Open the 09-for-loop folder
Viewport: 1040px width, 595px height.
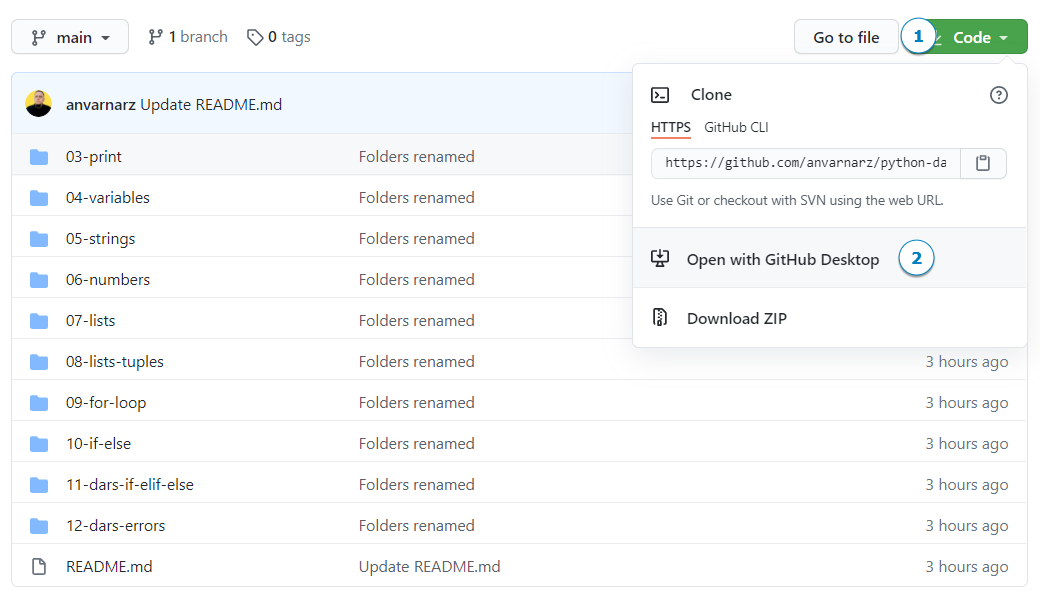(x=106, y=403)
